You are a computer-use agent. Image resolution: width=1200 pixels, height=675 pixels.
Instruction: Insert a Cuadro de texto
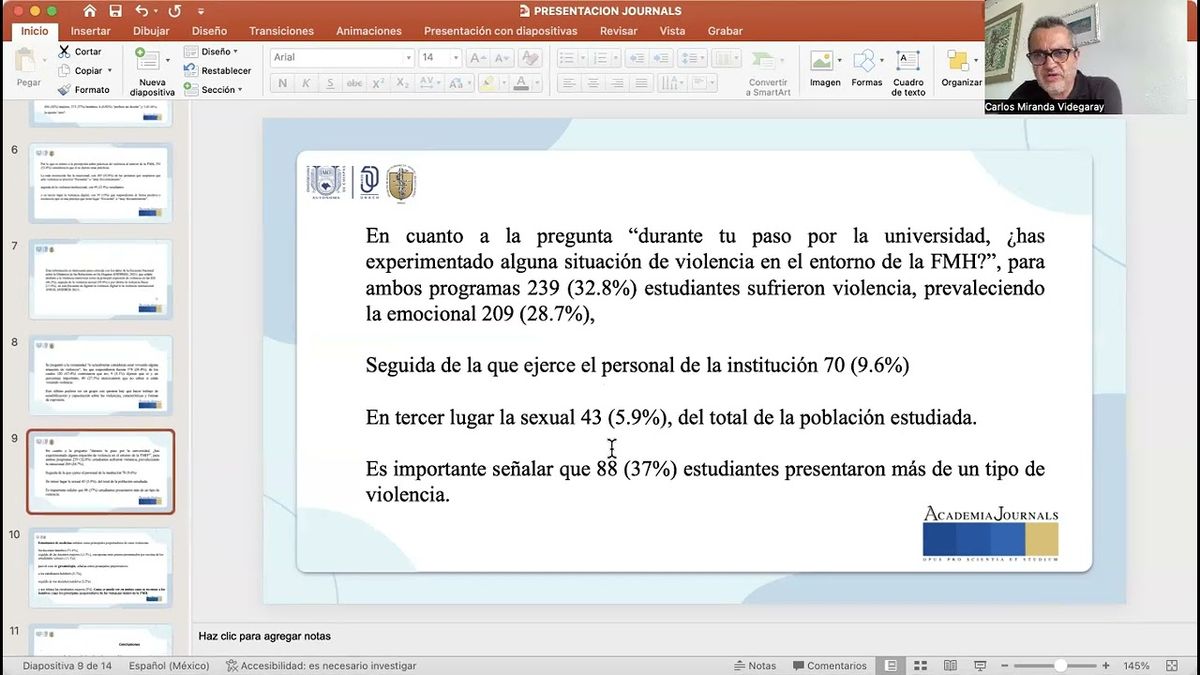coord(908,72)
